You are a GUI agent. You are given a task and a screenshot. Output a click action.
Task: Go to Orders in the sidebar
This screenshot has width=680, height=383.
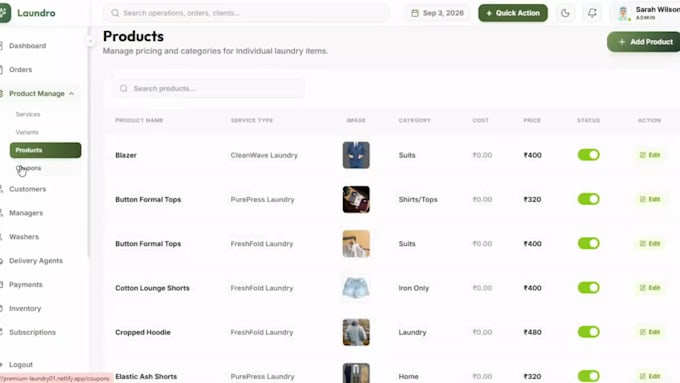[x=20, y=69]
